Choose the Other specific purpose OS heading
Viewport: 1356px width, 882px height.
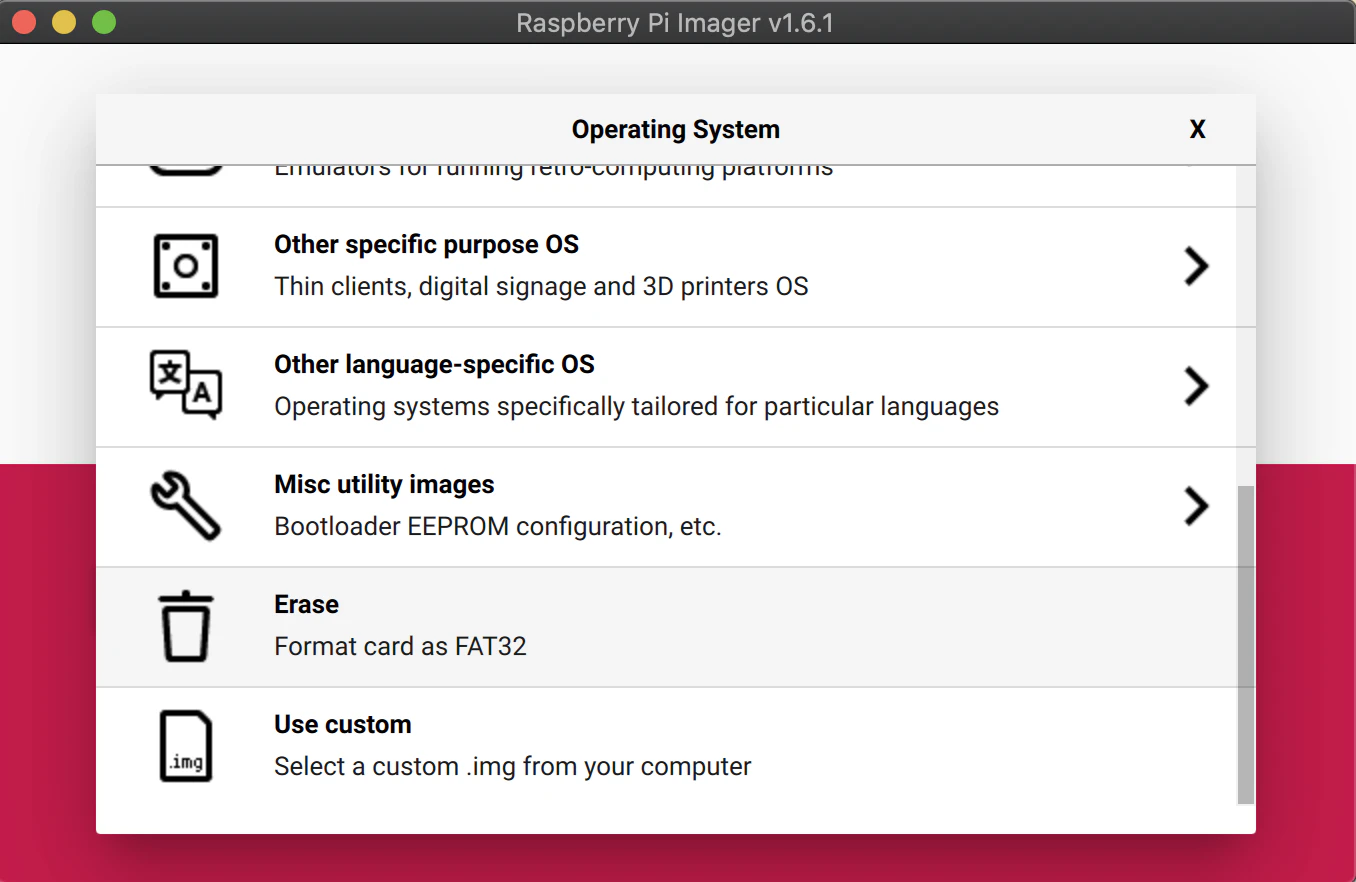(x=427, y=244)
